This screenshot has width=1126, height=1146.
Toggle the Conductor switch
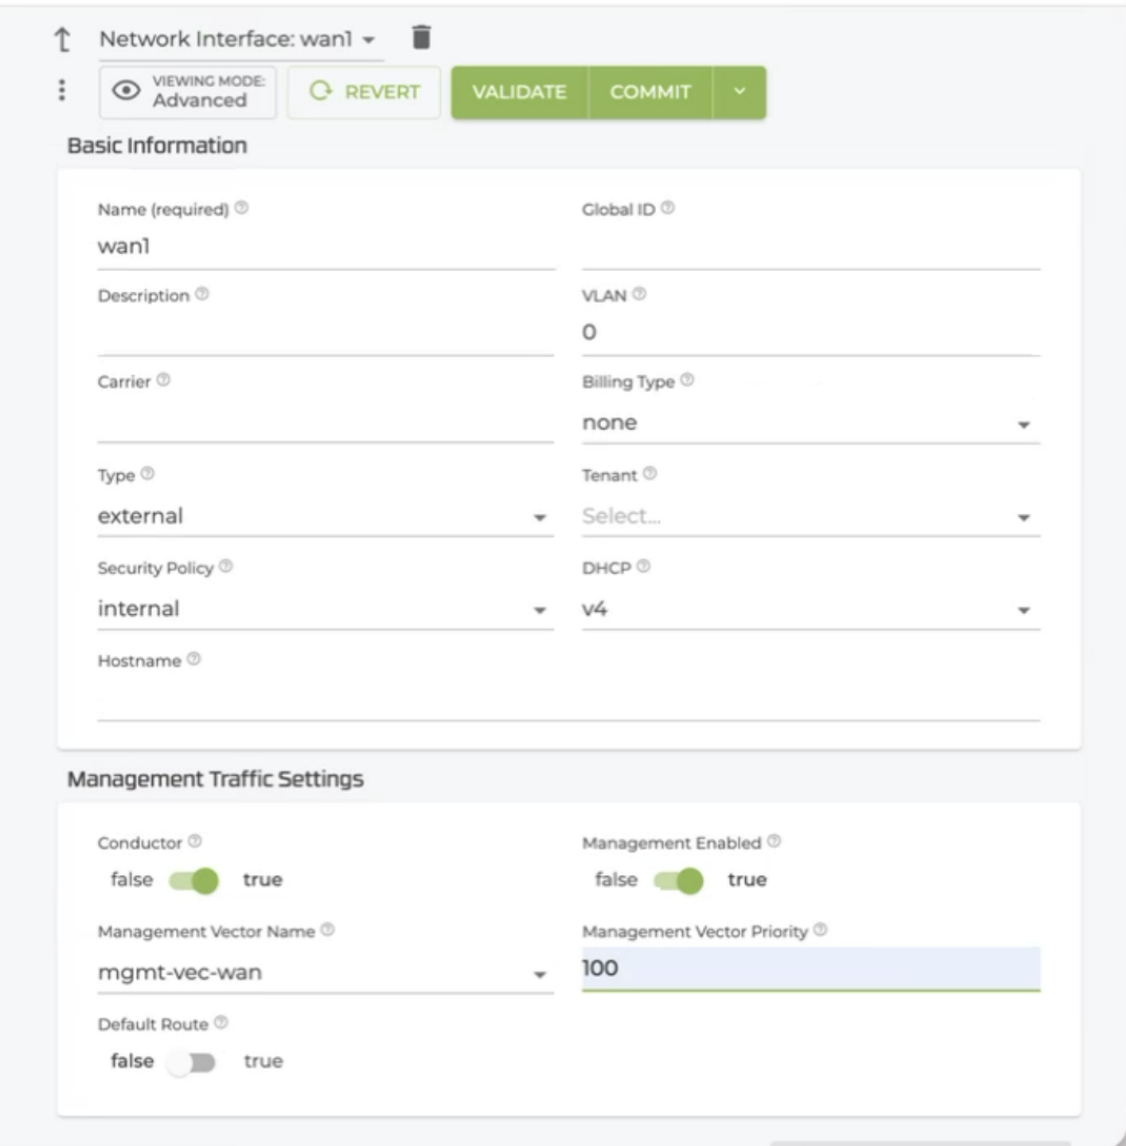point(194,880)
